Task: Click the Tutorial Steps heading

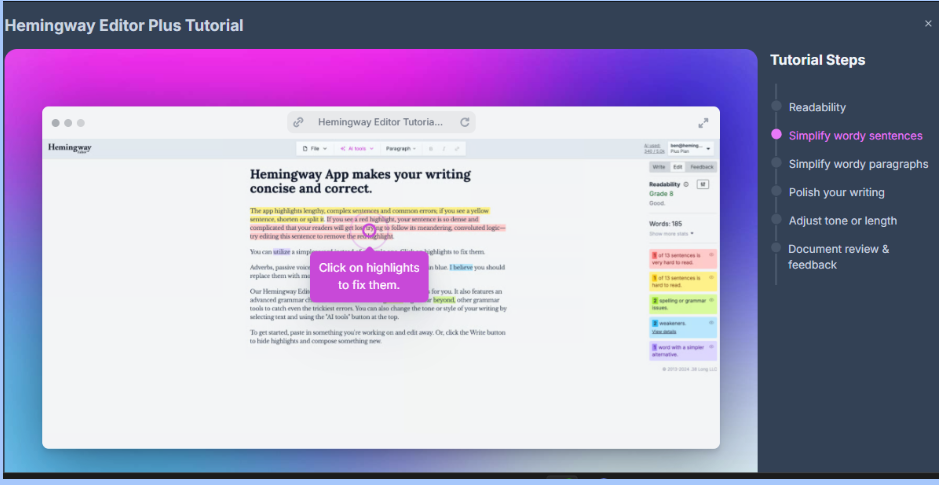Action: (817, 60)
